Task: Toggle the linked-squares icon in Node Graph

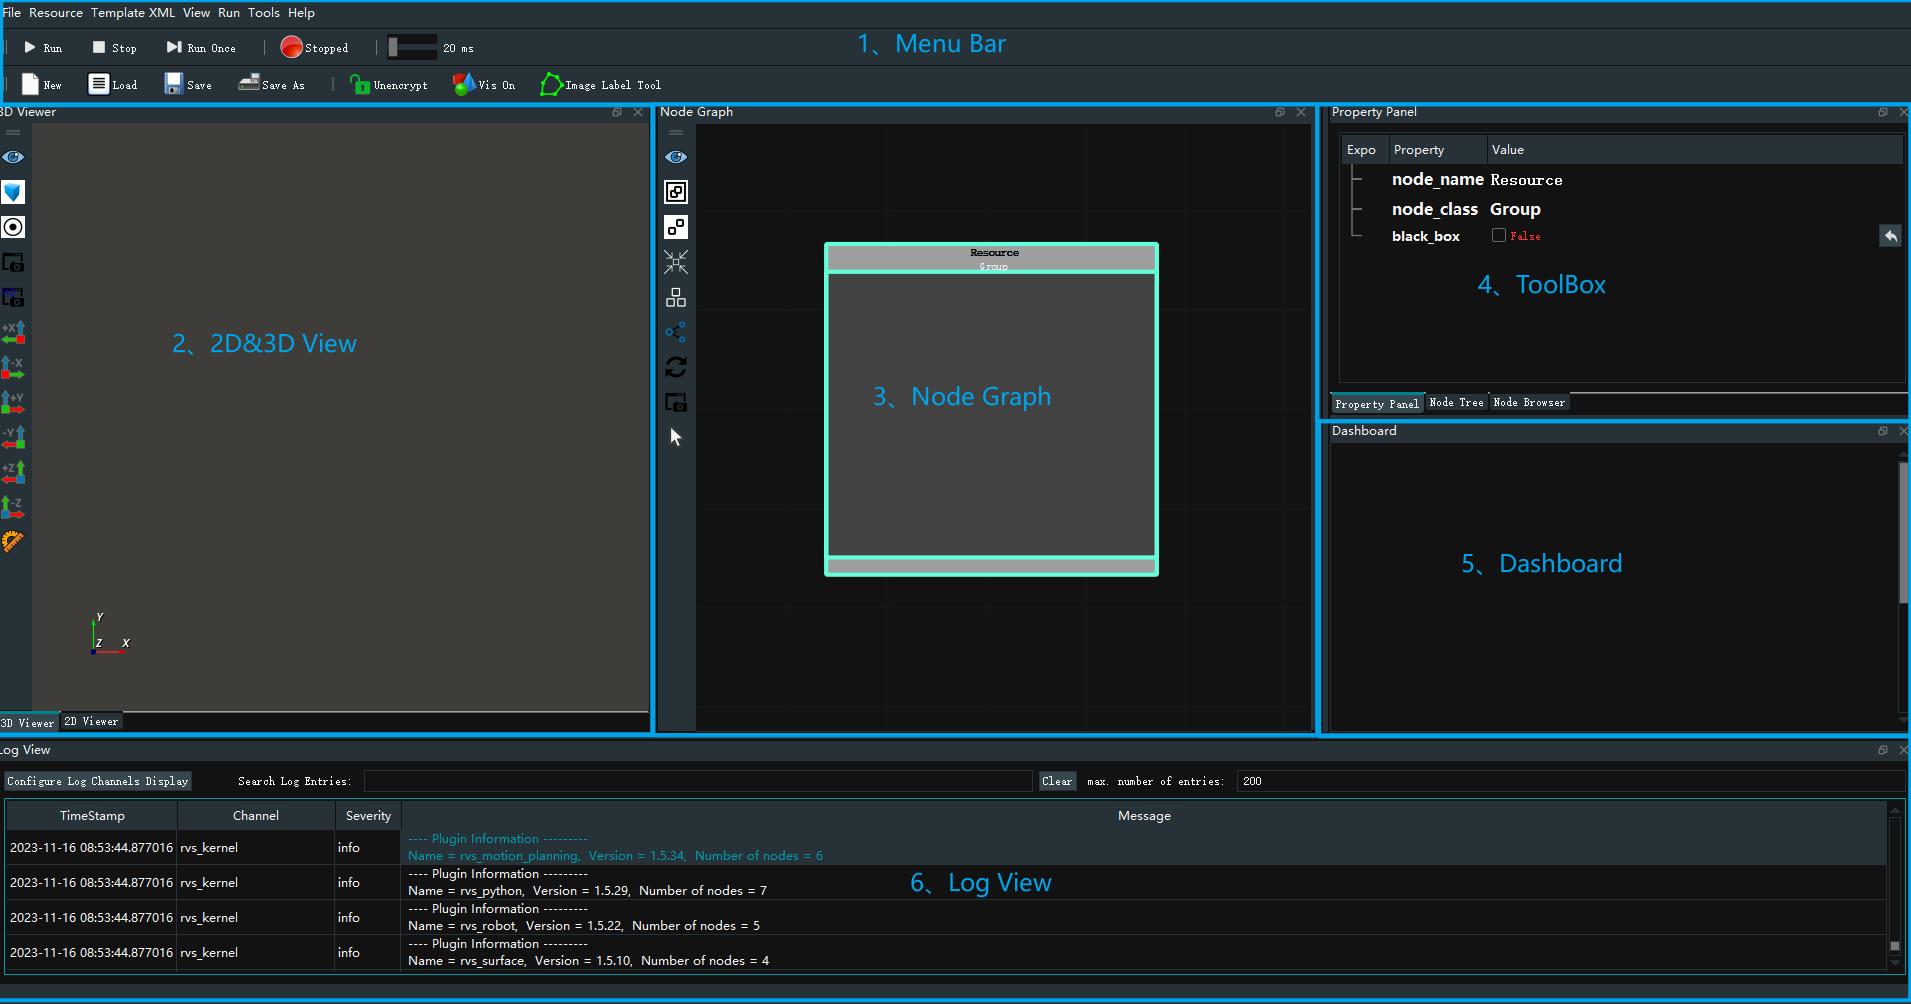Action: tap(676, 192)
